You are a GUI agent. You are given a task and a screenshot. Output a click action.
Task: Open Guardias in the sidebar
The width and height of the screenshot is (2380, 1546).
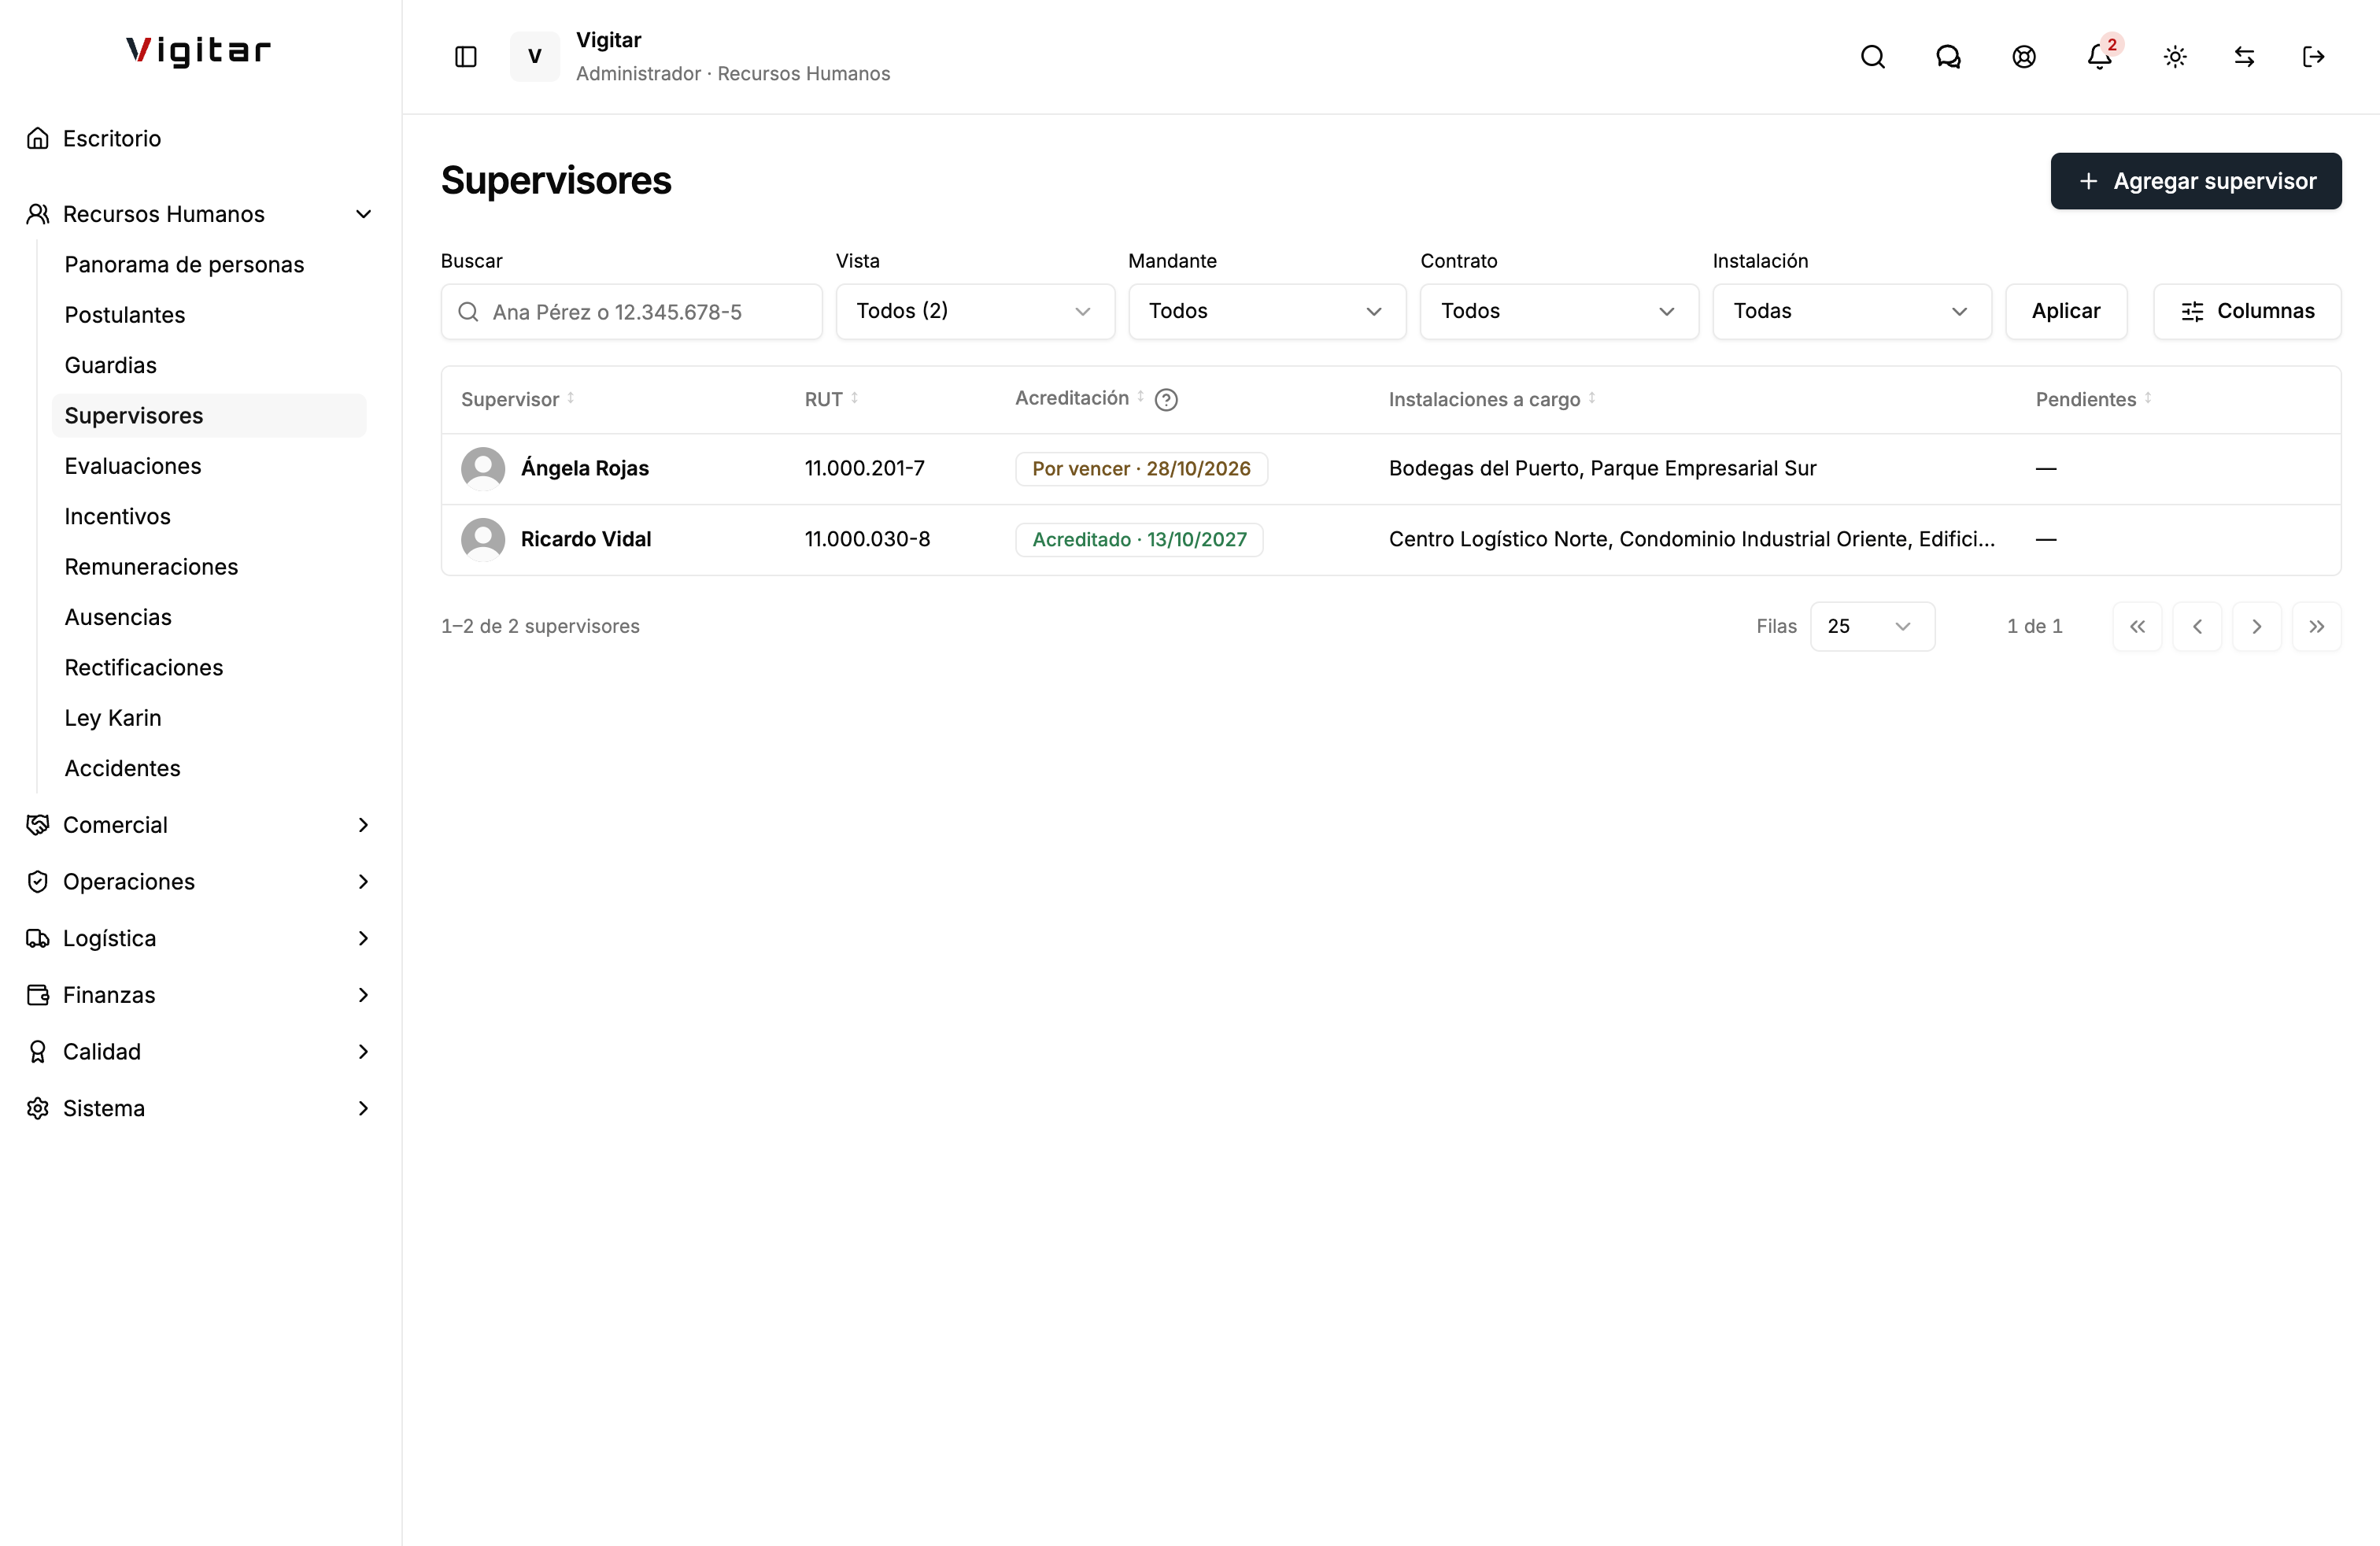click(209, 365)
